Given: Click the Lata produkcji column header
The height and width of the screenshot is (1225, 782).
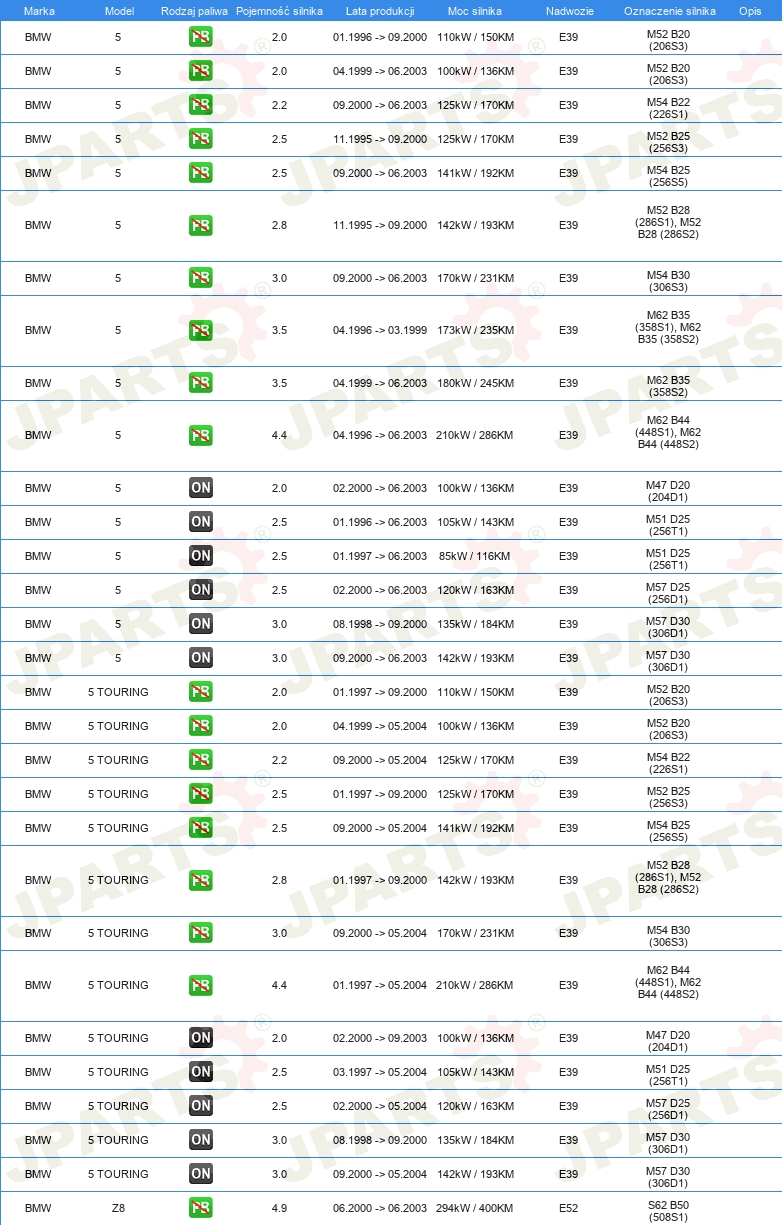Looking at the screenshot, I should [380, 10].
